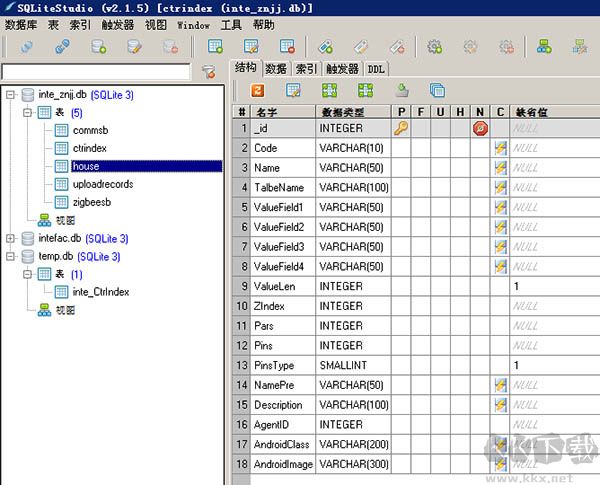Click the not-null icon in the _id row
600x485 pixels.
pos(480,128)
